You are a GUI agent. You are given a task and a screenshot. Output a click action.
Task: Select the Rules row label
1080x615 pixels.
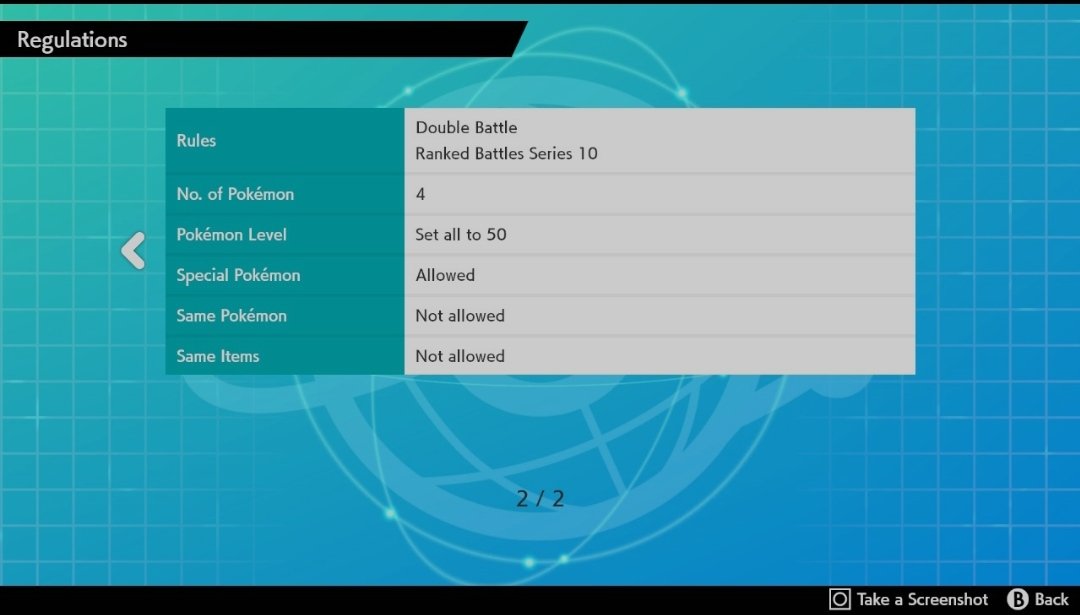[x=196, y=140]
